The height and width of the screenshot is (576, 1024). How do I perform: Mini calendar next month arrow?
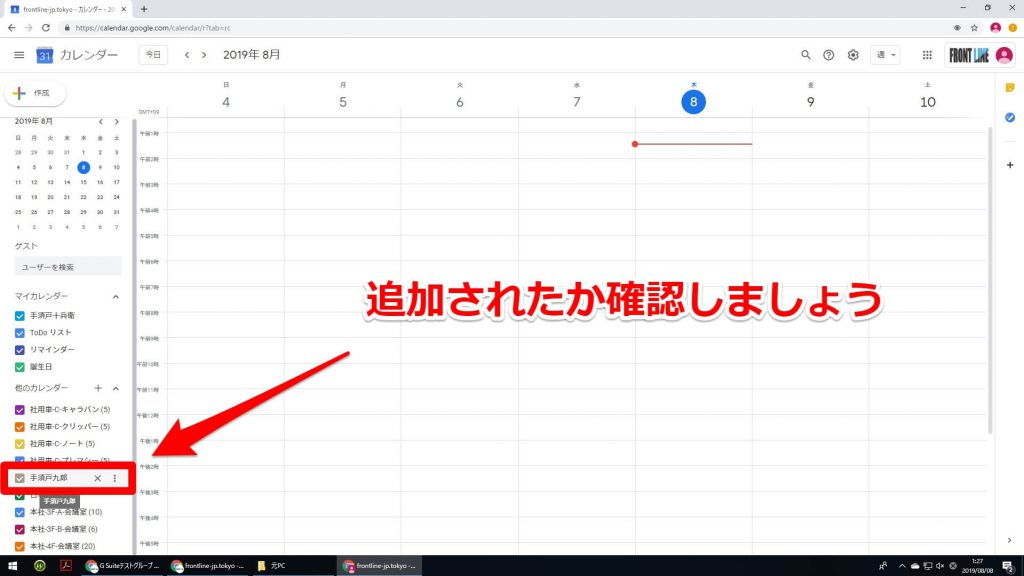coord(116,121)
